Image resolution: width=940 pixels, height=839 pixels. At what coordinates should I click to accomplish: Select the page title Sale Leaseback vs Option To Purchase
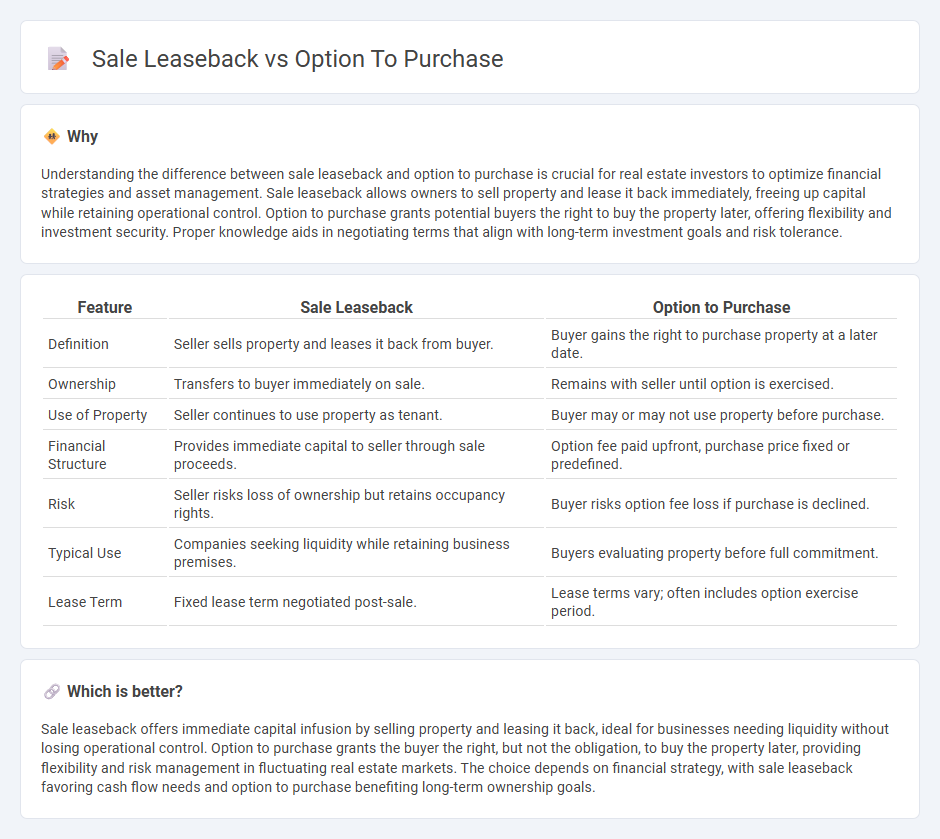[297, 59]
